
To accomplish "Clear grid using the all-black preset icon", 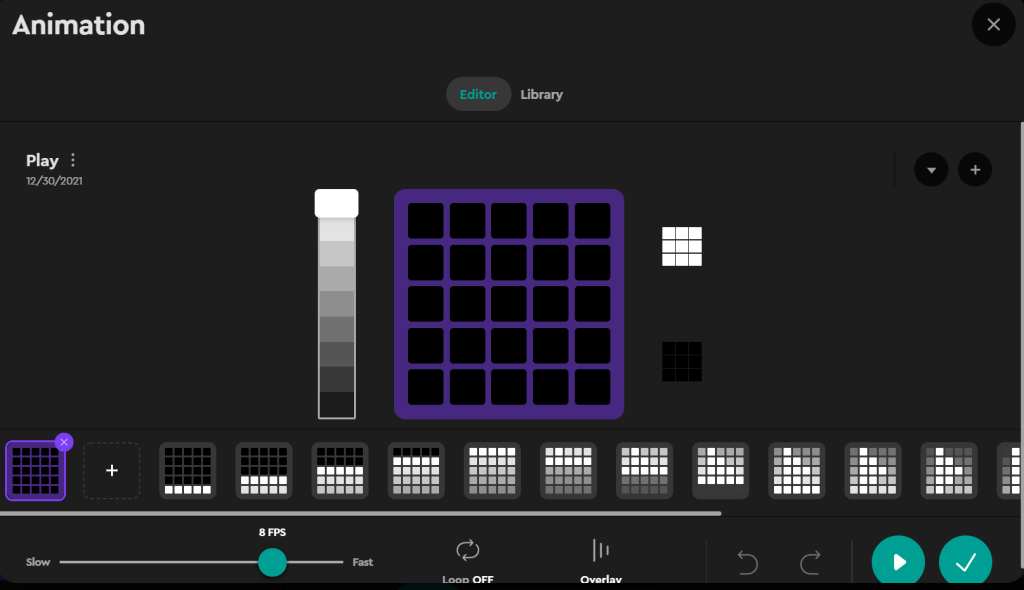I will [681, 361].
